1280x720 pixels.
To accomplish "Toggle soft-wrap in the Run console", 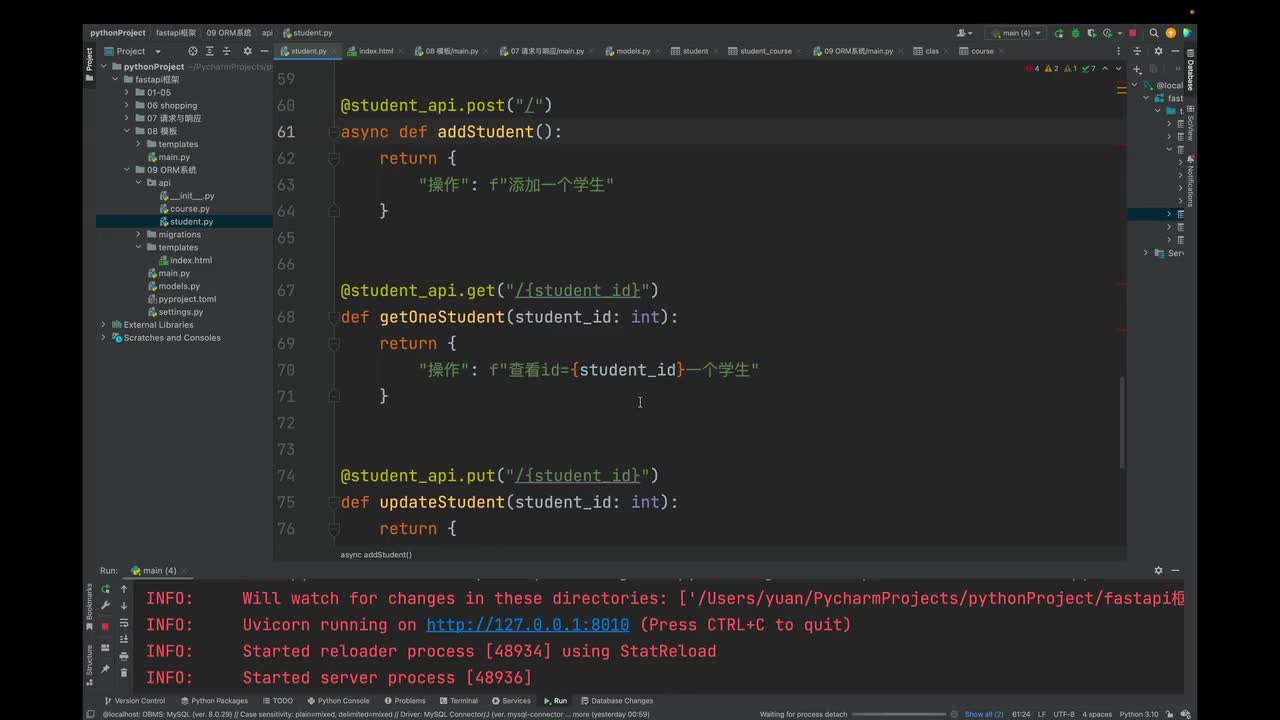I will pos(124,622).
